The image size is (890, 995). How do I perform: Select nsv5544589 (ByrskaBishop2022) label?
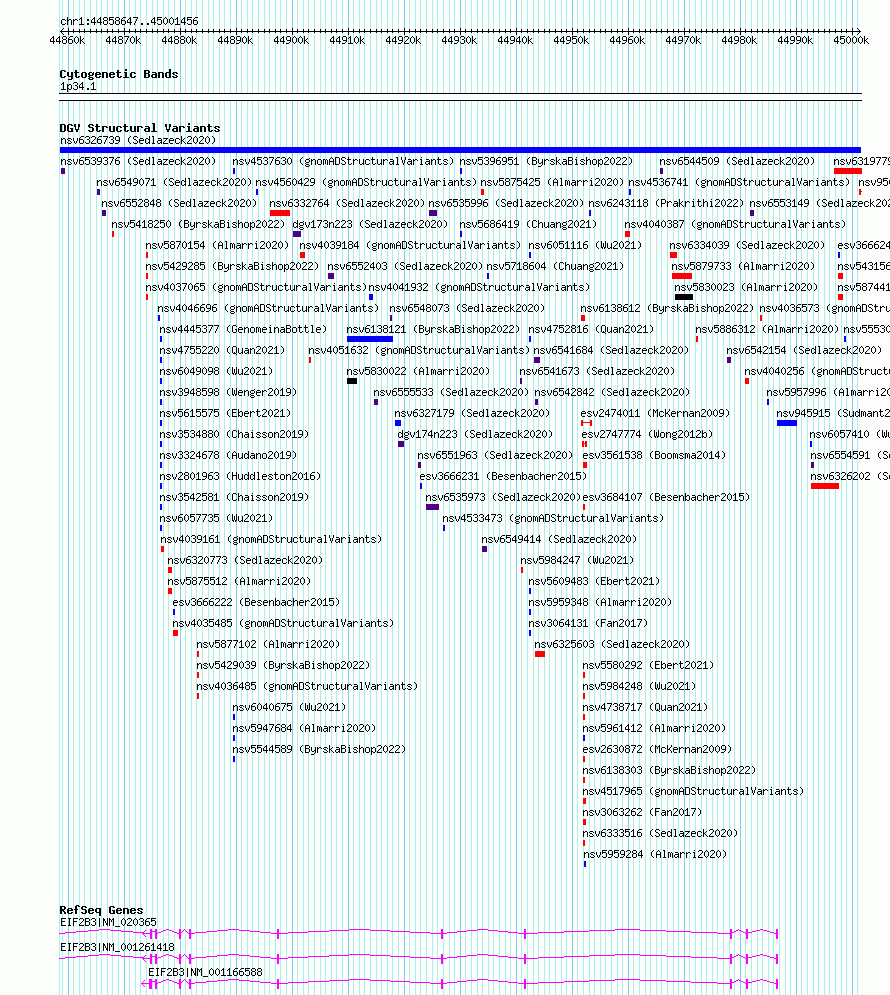319,749
